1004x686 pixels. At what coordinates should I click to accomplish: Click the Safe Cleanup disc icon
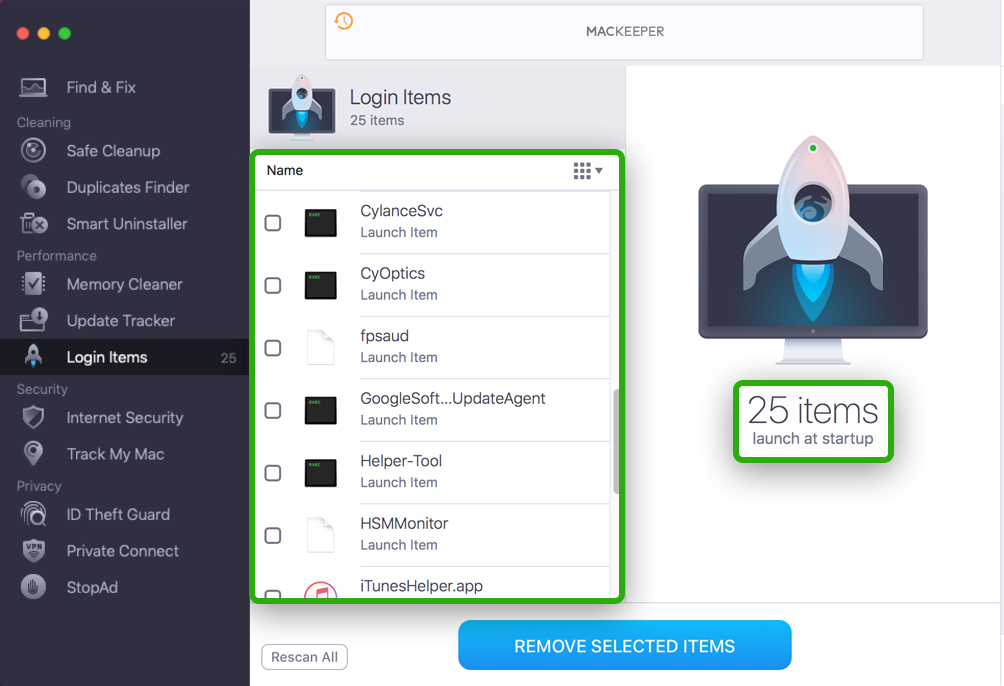point(33,151)
